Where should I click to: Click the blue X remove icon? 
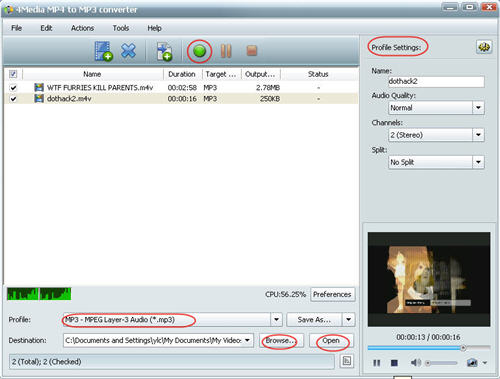pyautogui.click(x=128, y=51)
